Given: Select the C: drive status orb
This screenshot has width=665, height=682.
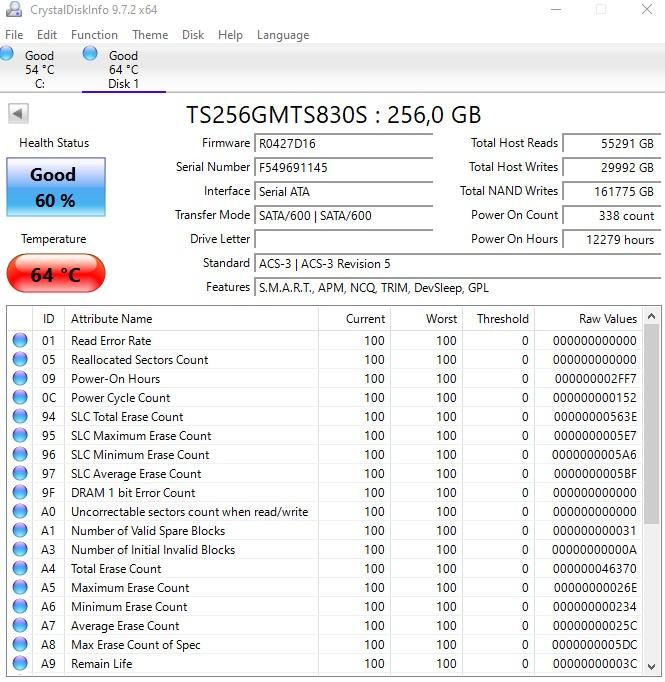Looking at the screenshot, I should click(x=8, y=53).
